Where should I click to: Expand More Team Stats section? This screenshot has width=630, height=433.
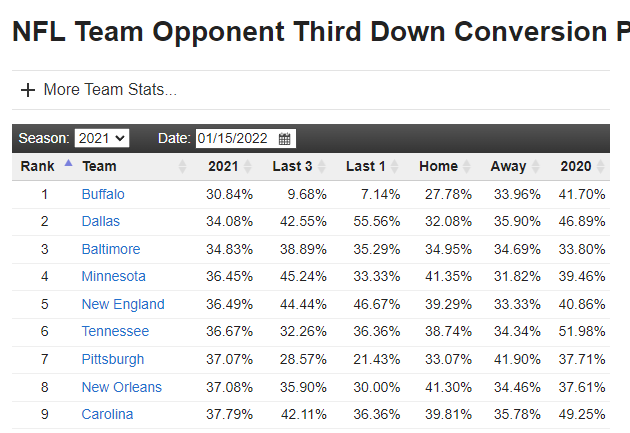(110, 90)
